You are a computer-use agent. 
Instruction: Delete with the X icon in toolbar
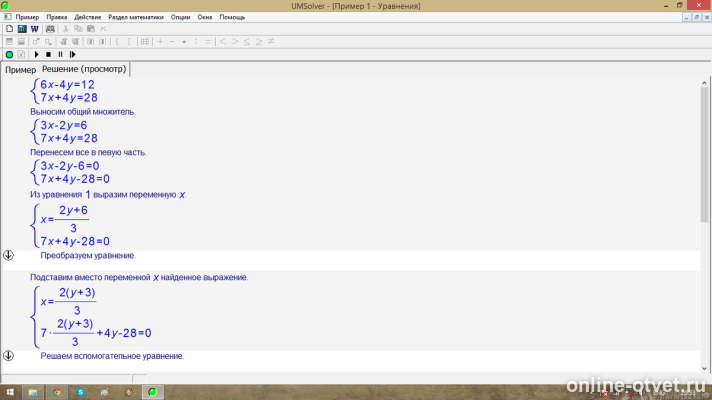(x=103, y=29)
